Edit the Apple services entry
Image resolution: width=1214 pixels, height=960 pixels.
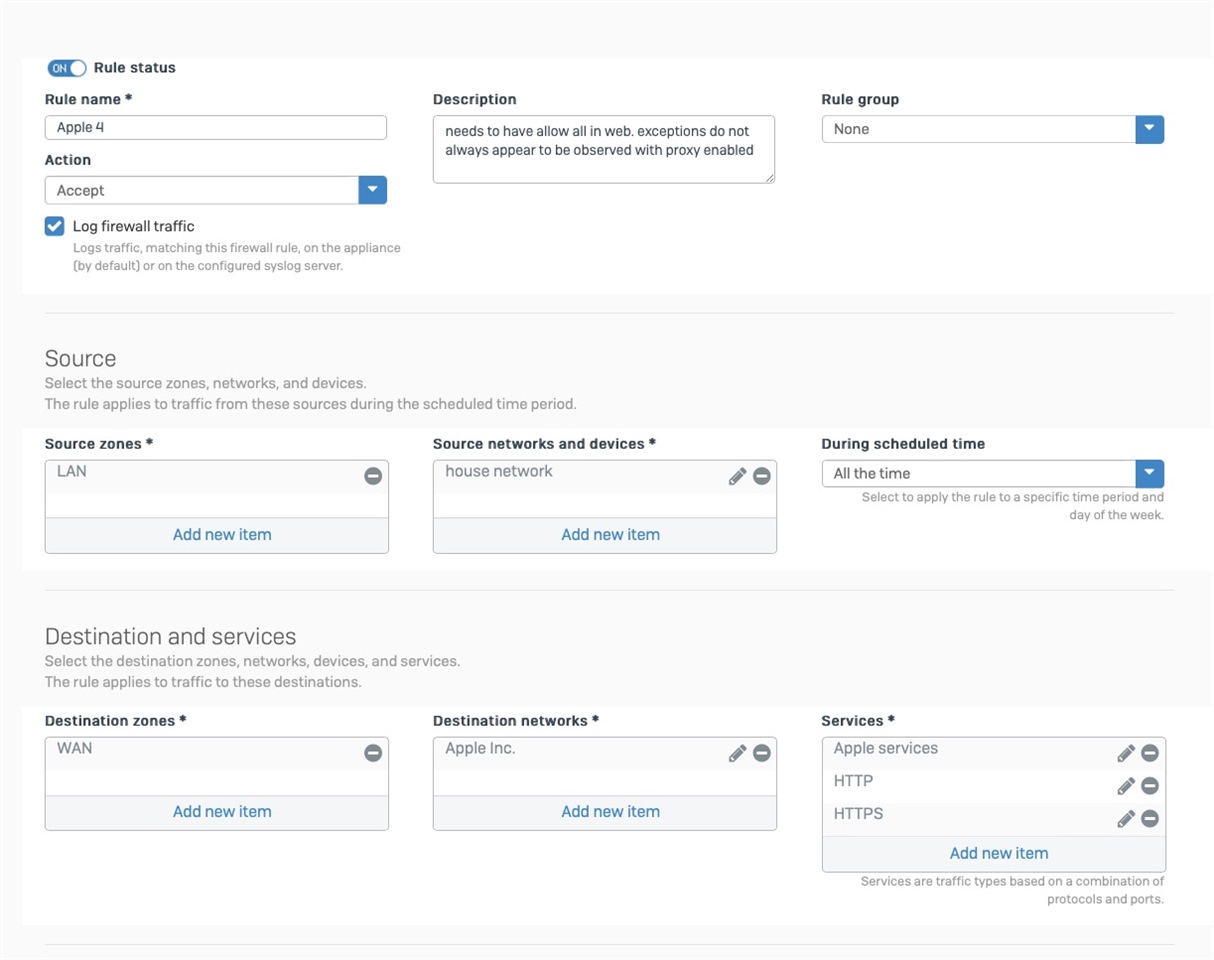pos(1126,753)
